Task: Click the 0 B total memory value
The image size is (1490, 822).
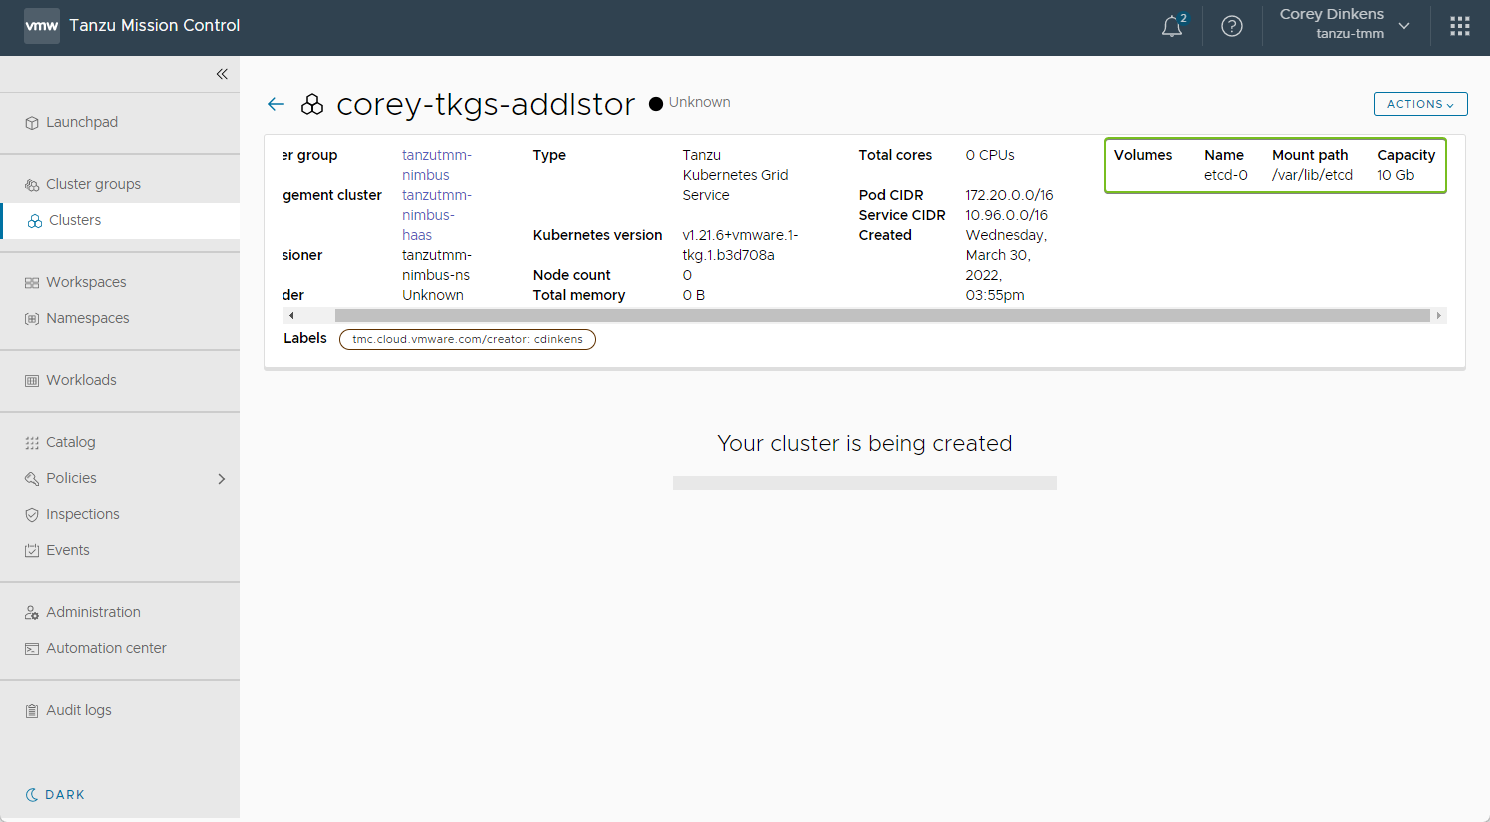Action: pos(694,295)
